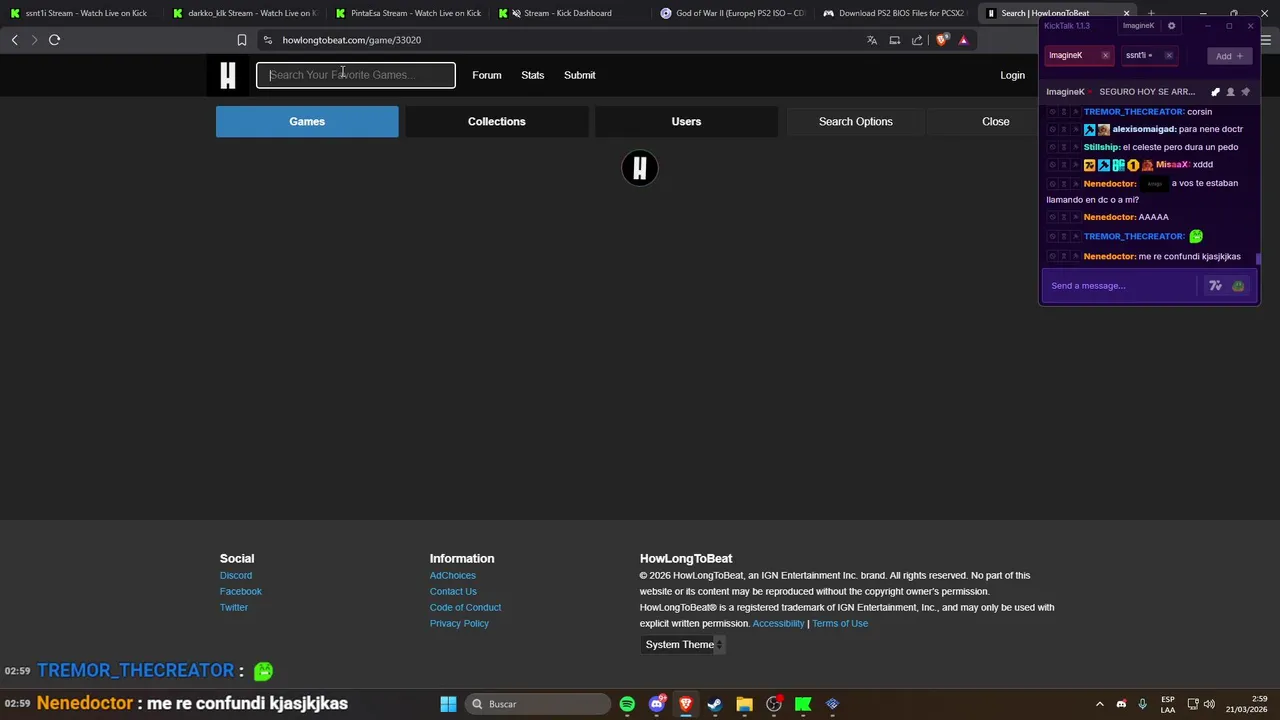
Task: Click the share icon in the address bar
Action: click(x=918, y=40)
